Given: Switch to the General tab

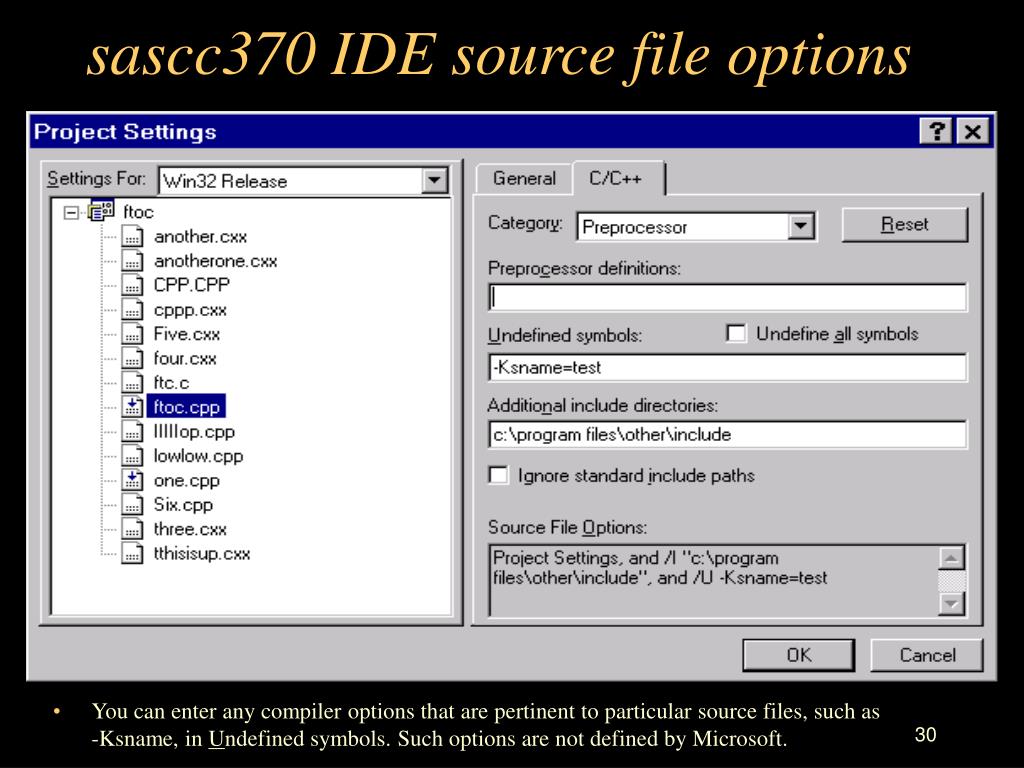Looking at the screenshot, I should pos(524,178).
